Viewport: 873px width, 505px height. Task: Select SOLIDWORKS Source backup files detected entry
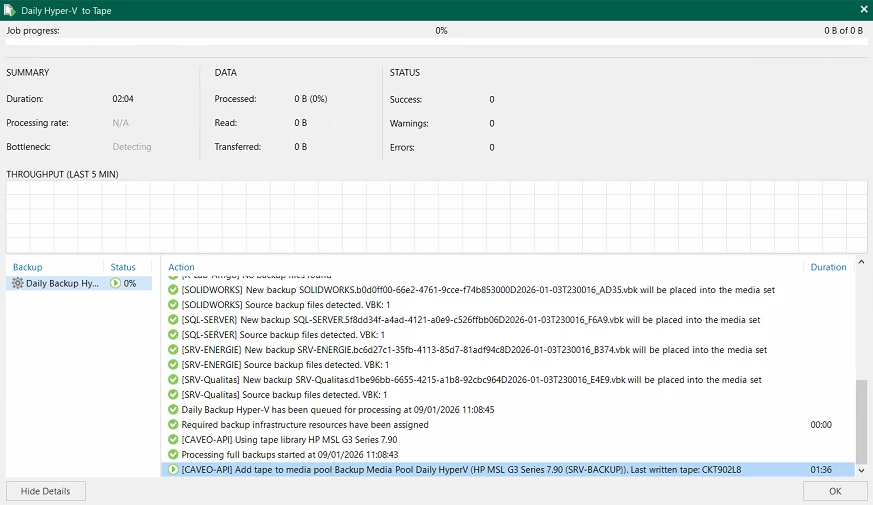point(508,305)
